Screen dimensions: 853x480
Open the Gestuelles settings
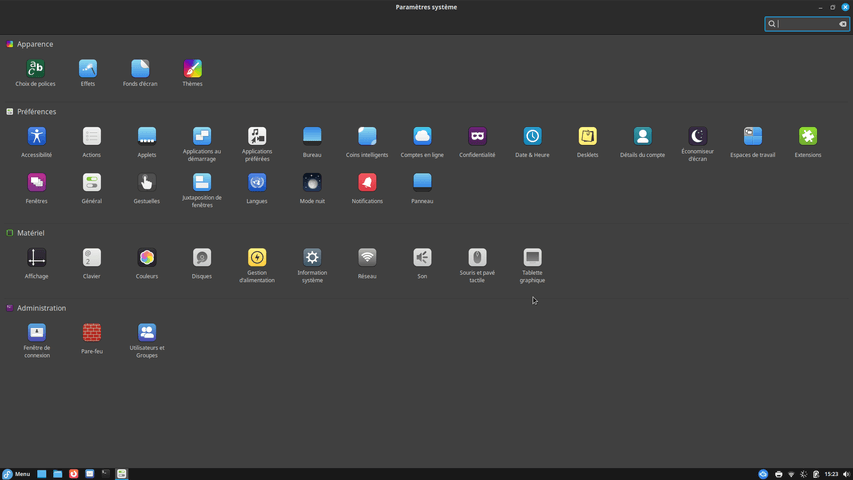[147, 189]
